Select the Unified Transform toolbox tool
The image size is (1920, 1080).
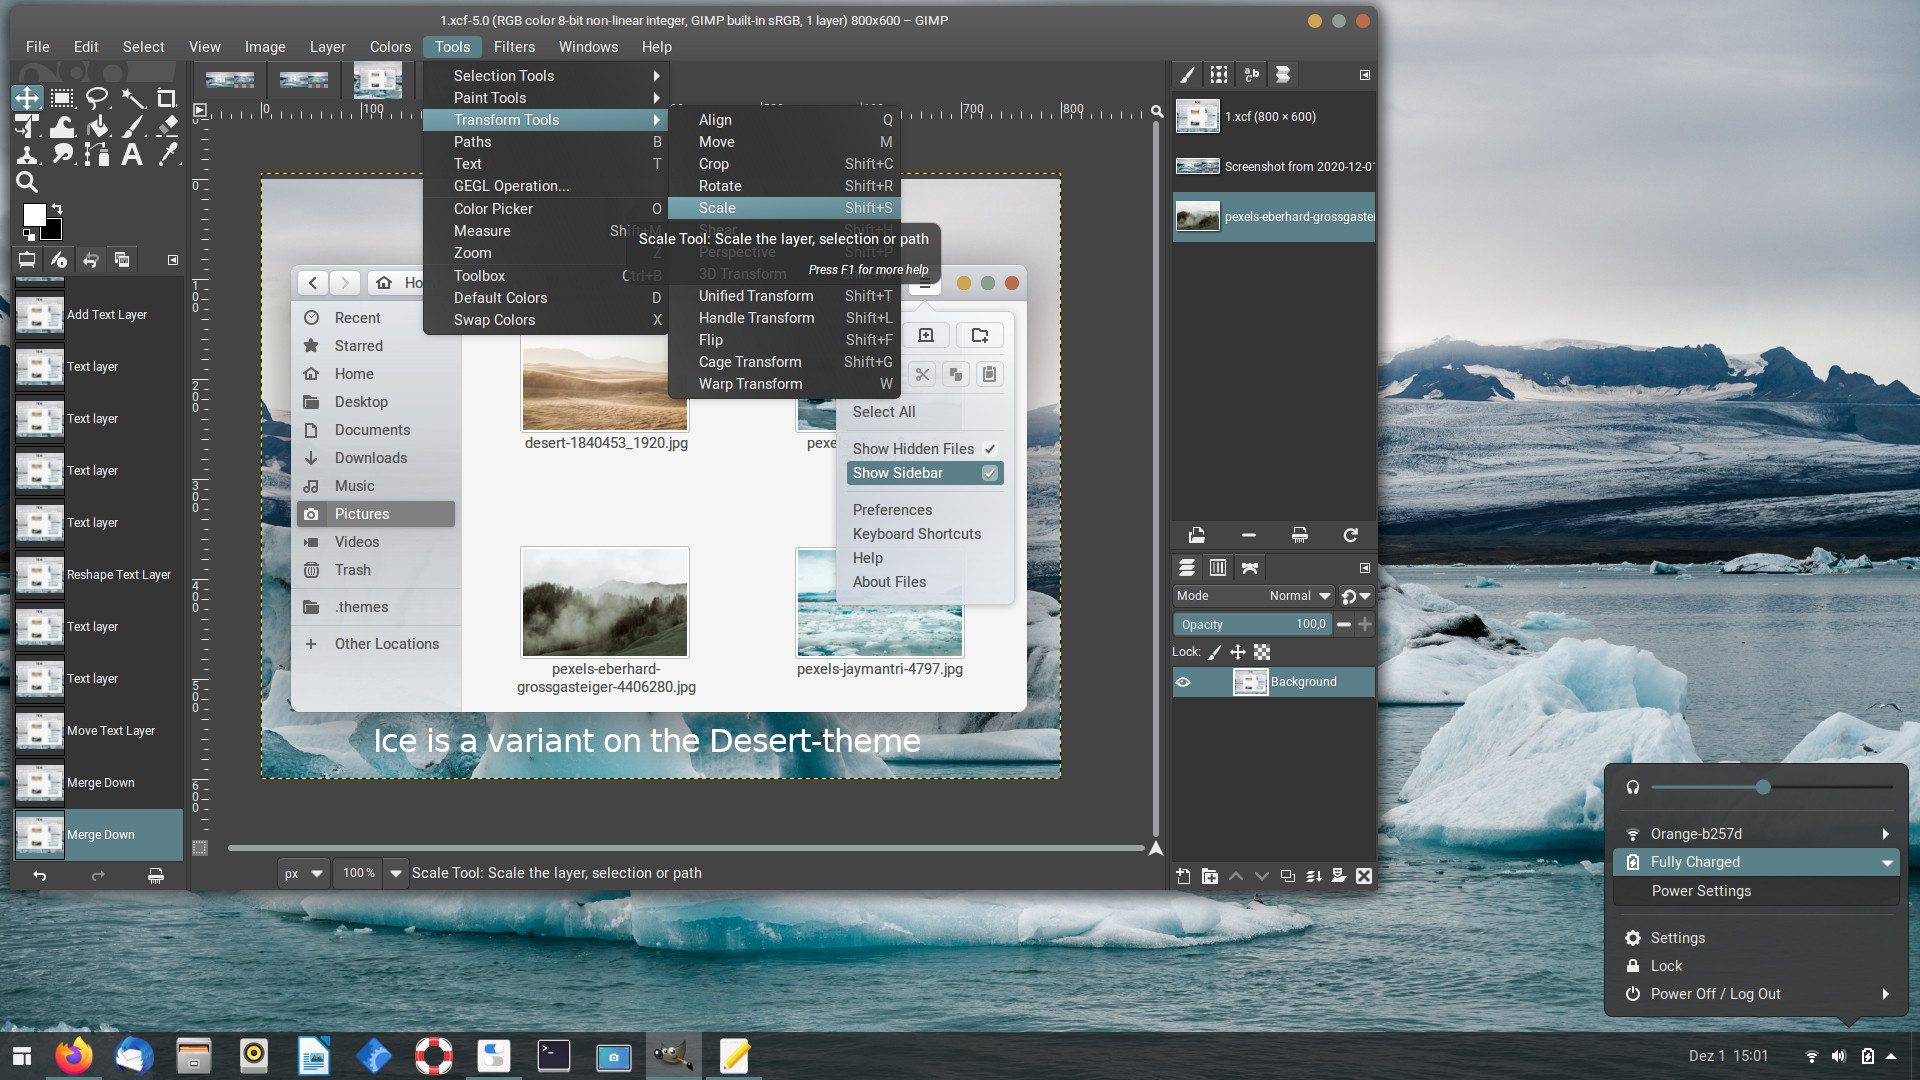pyautogui.click(x=27, y=126)
